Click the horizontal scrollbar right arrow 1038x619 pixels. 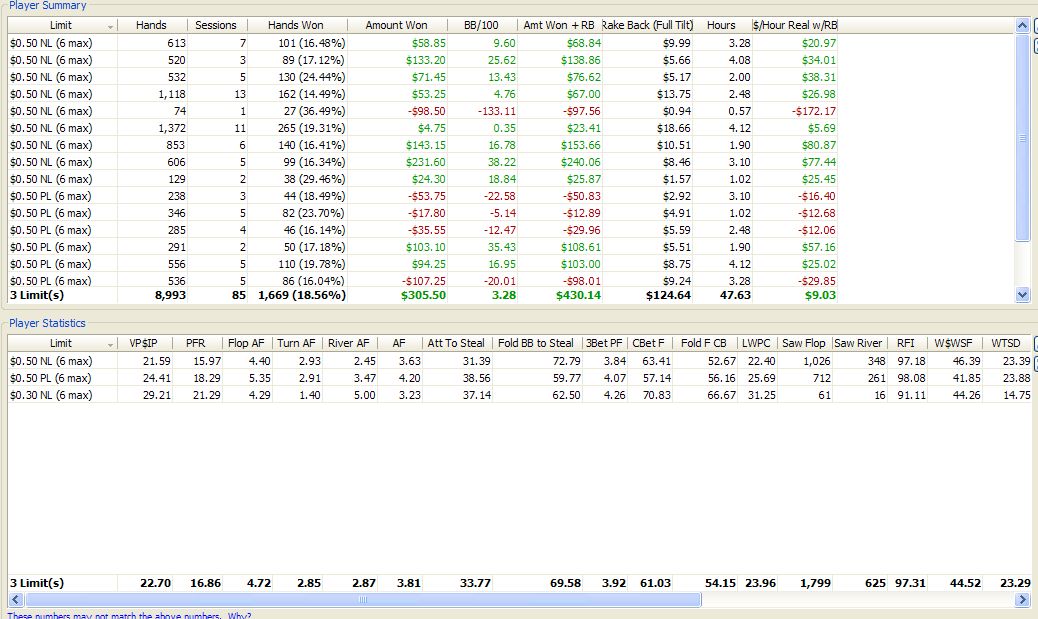click(1023, 599)
